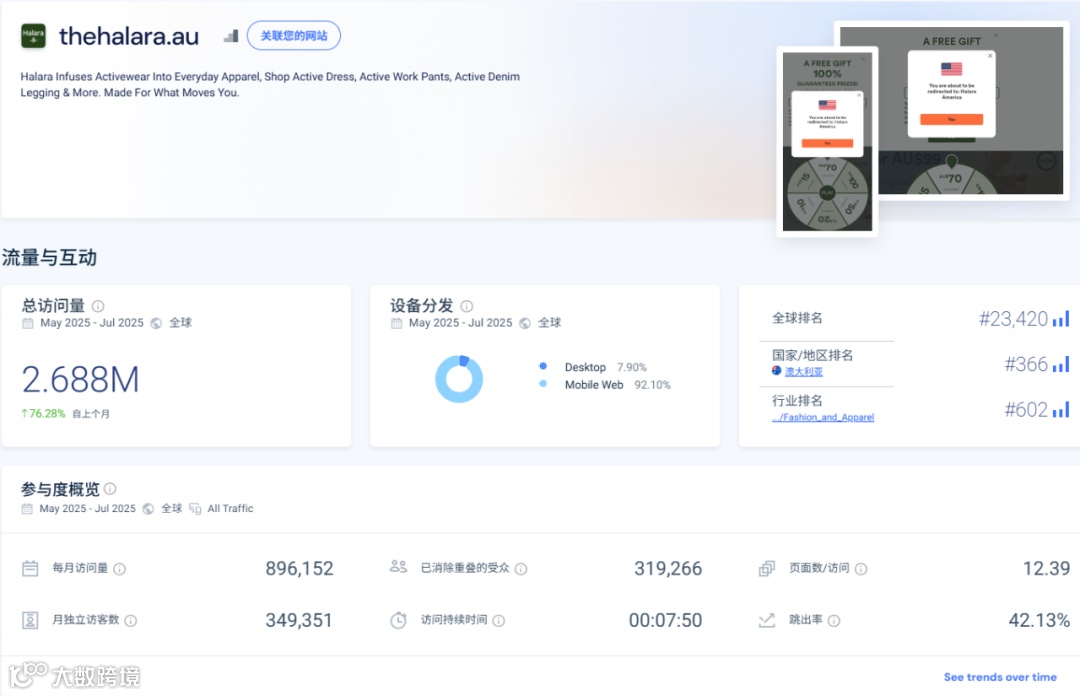Click calendar icon in 总访问量 card

point(28,323)
